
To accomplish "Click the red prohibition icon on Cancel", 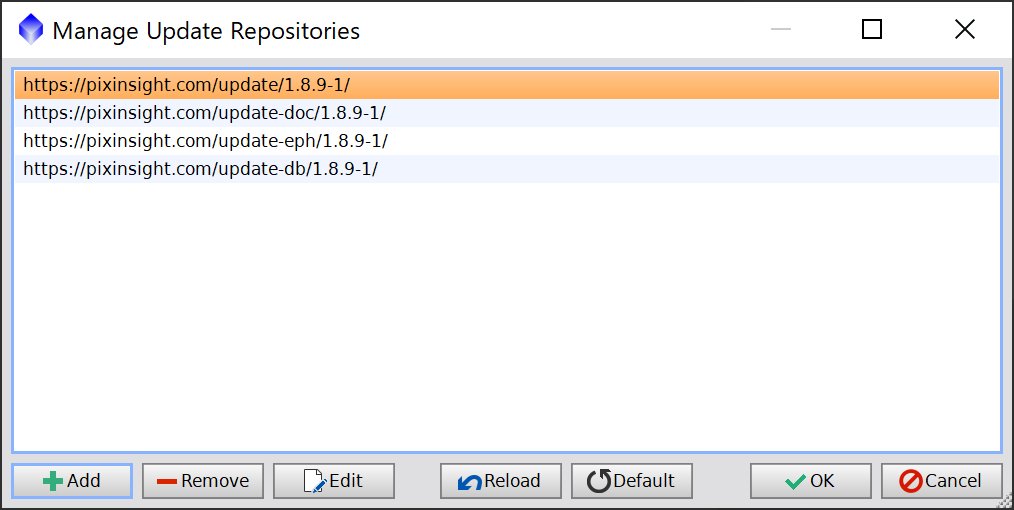I will [x=911, y=482].
